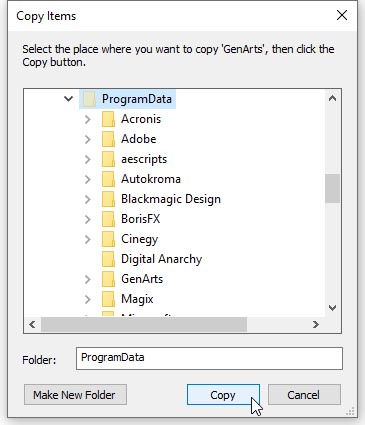Screen dimensions: 365x425
Task: Select the Acronis folder icon
Action: [108, 119]
